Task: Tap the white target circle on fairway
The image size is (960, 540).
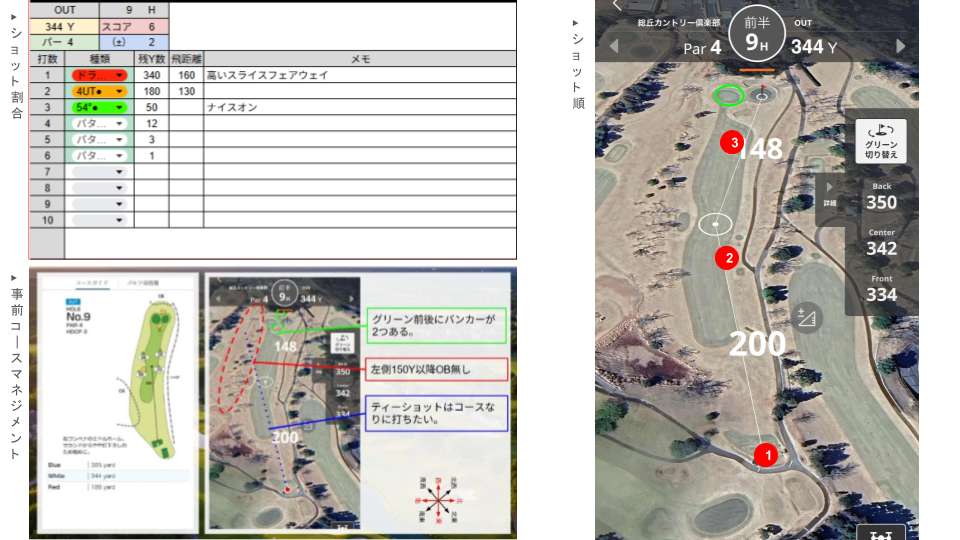Action: click(x=715, y=223)
